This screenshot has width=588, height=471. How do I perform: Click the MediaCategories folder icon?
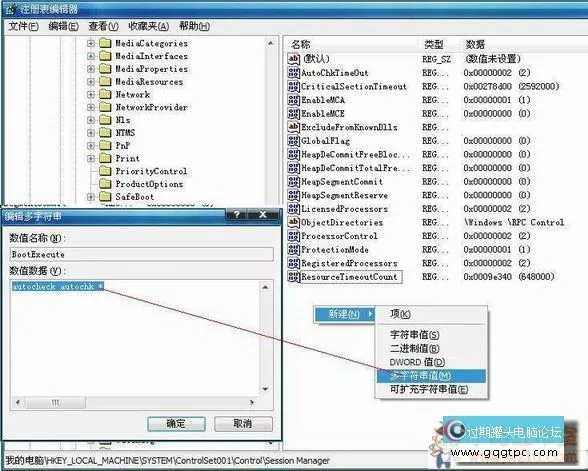(x=105, y=43)
